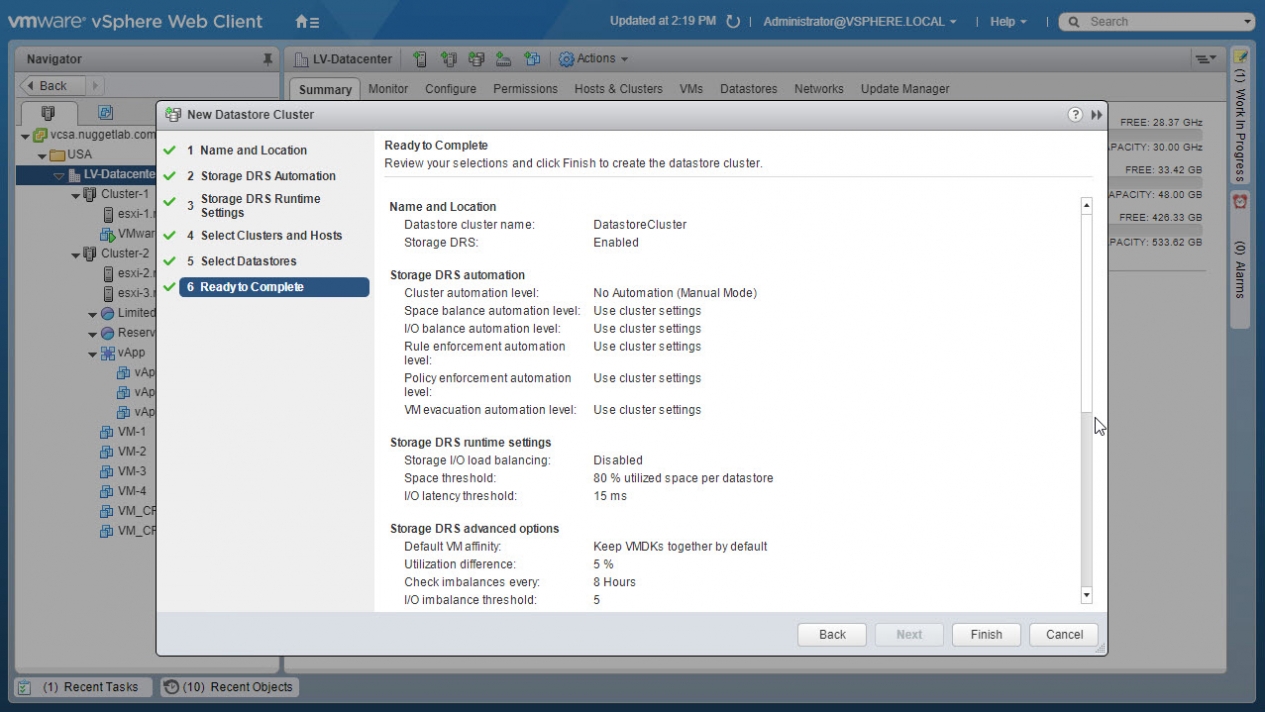Open the Administrator@VSPHERE.LOCAL user menu
The width and height of the screenshot is (1265, 712).
coord(860,22)
